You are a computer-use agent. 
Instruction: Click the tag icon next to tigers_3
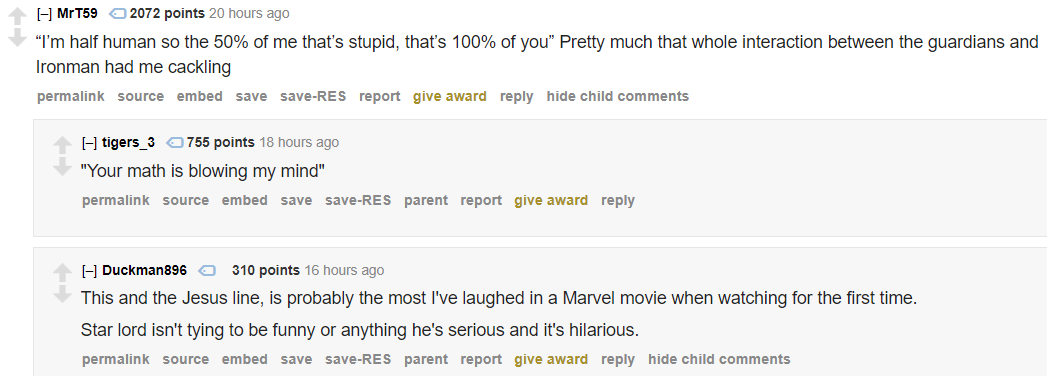175,142
